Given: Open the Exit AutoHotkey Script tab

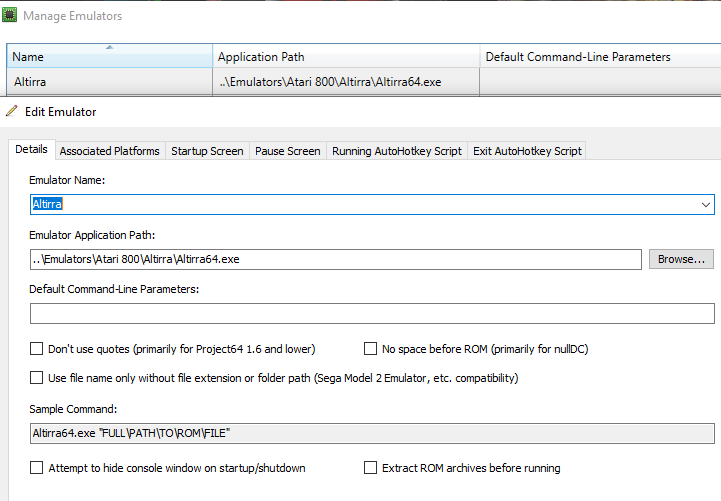Looking at the screenshot, I should (x=527, y=151).
